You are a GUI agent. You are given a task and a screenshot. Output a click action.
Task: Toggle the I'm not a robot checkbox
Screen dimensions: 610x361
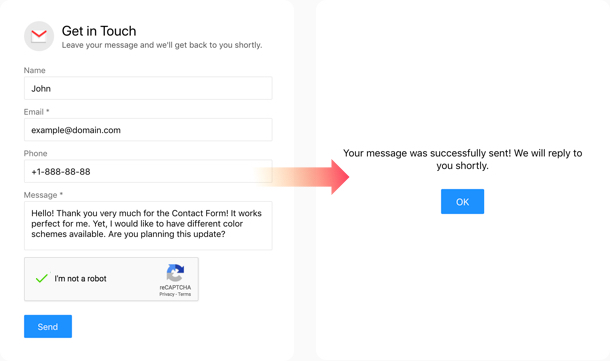42,278
